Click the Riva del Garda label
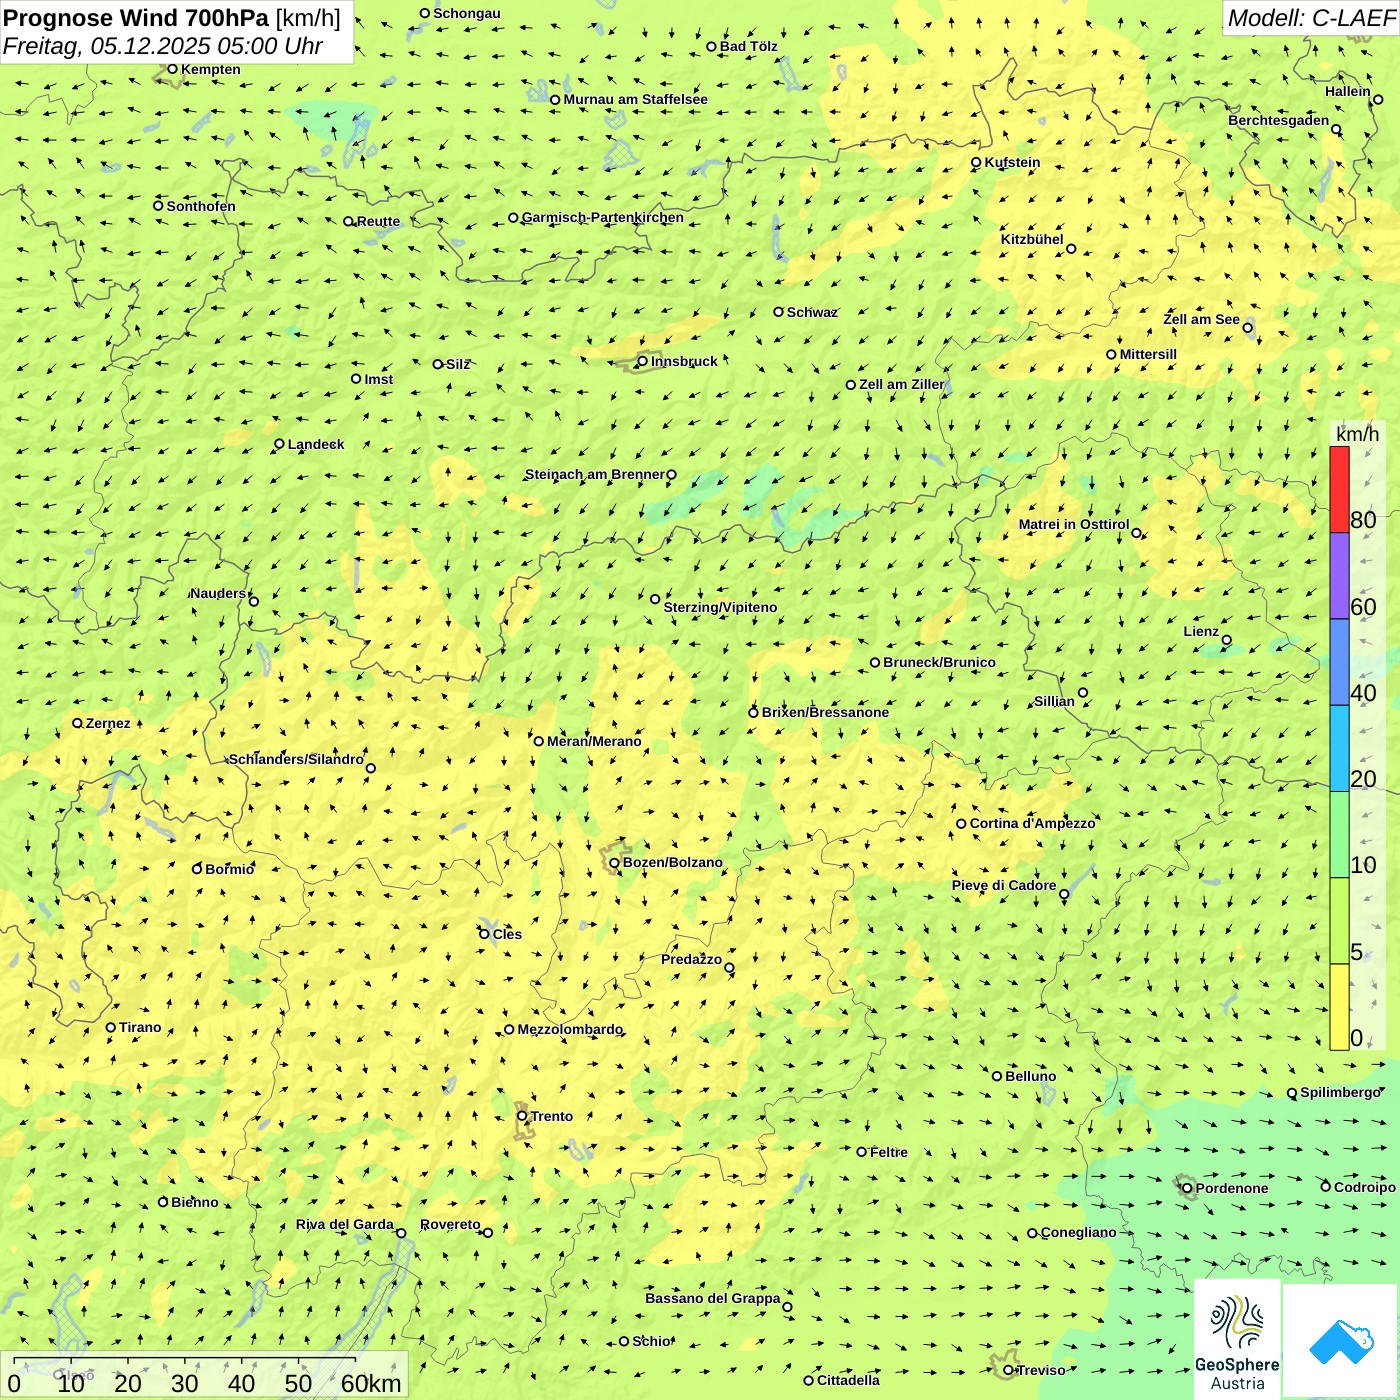Screen dimensions: 1400x1400 [x=345, y=1224]
